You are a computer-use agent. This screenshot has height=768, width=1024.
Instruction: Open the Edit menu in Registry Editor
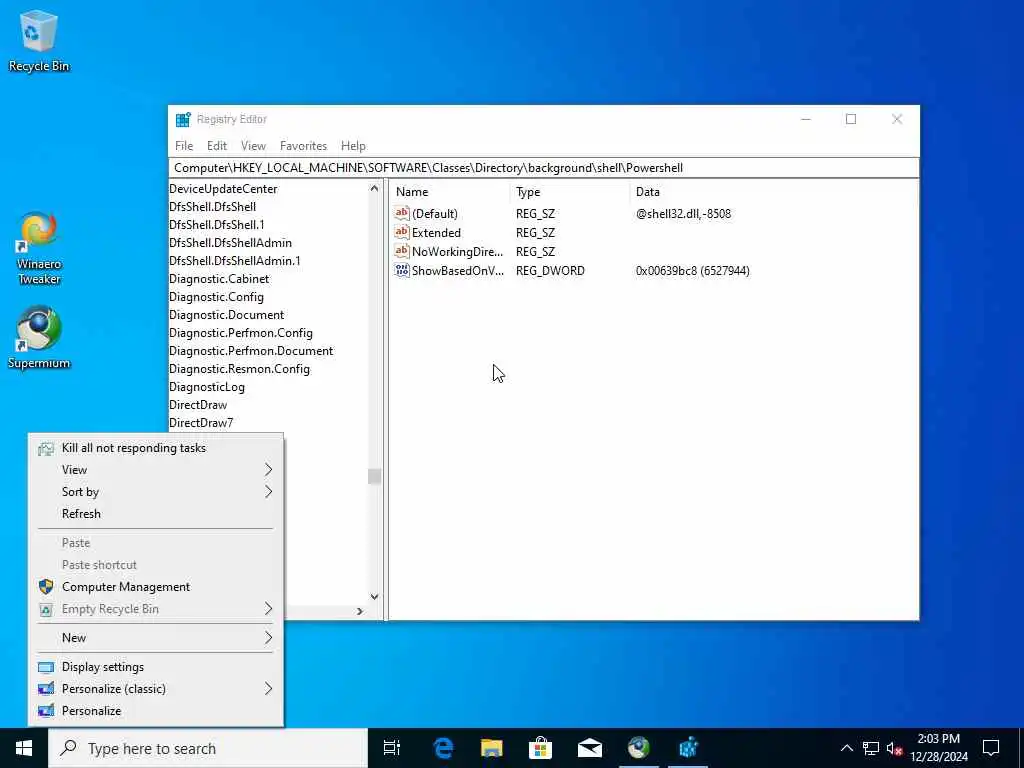click(x=217, y=146)
